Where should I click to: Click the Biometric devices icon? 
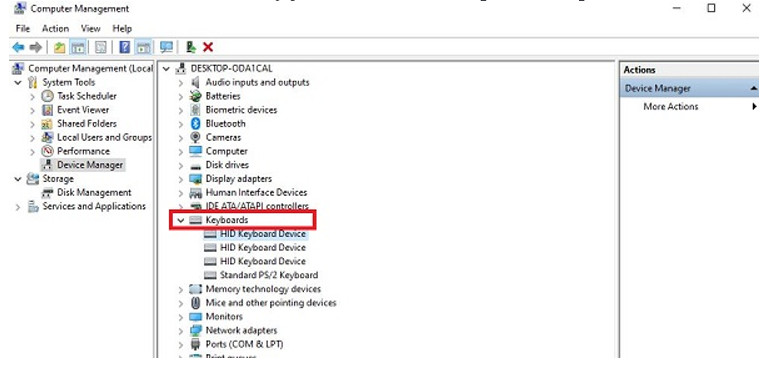tap(196, 110)
